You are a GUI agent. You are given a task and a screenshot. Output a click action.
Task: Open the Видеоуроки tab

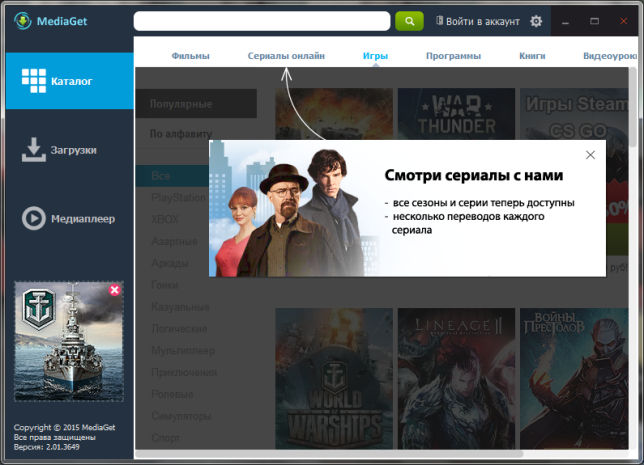pyautogui.click(x=610, y=56)
